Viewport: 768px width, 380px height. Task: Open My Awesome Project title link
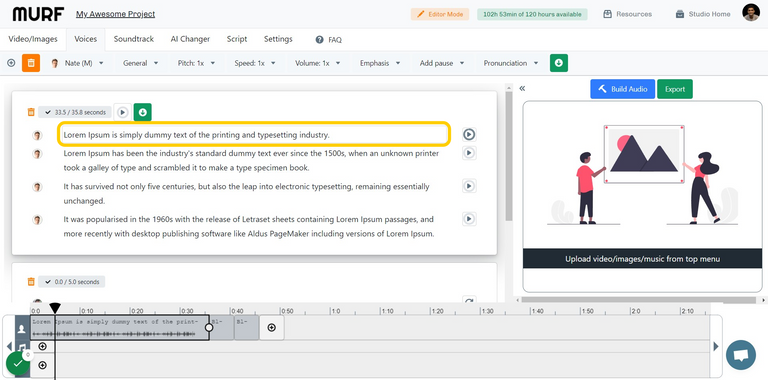(115, 14)
